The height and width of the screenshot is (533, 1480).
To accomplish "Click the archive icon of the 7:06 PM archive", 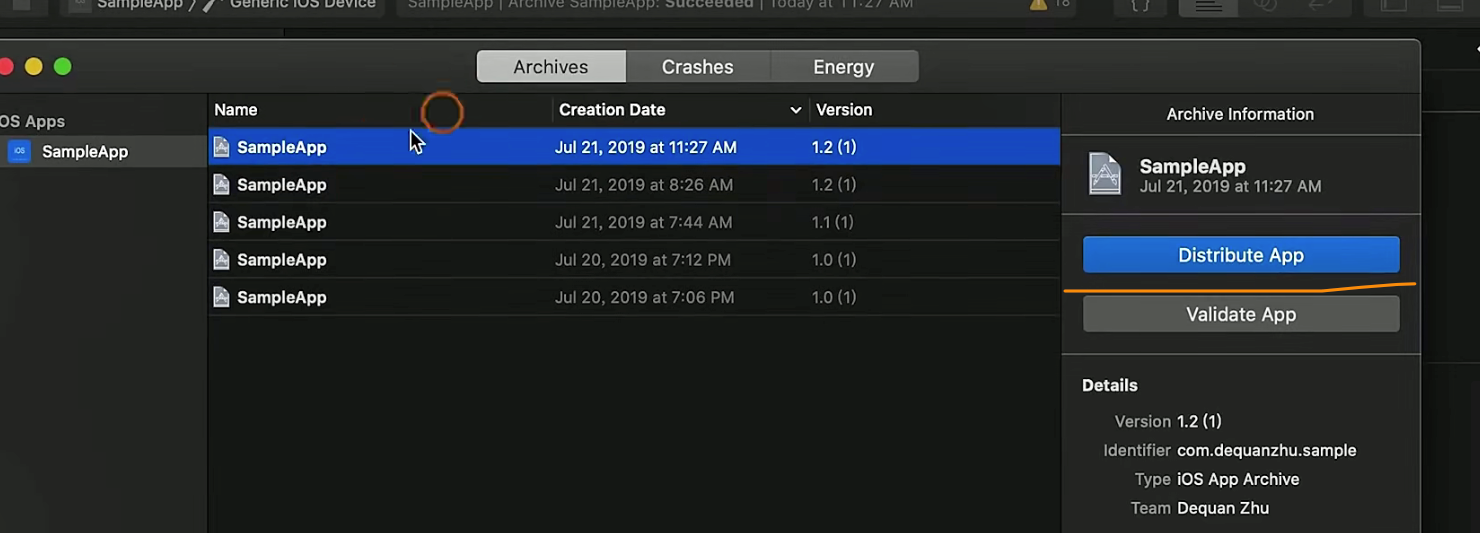I will (222, 297).
